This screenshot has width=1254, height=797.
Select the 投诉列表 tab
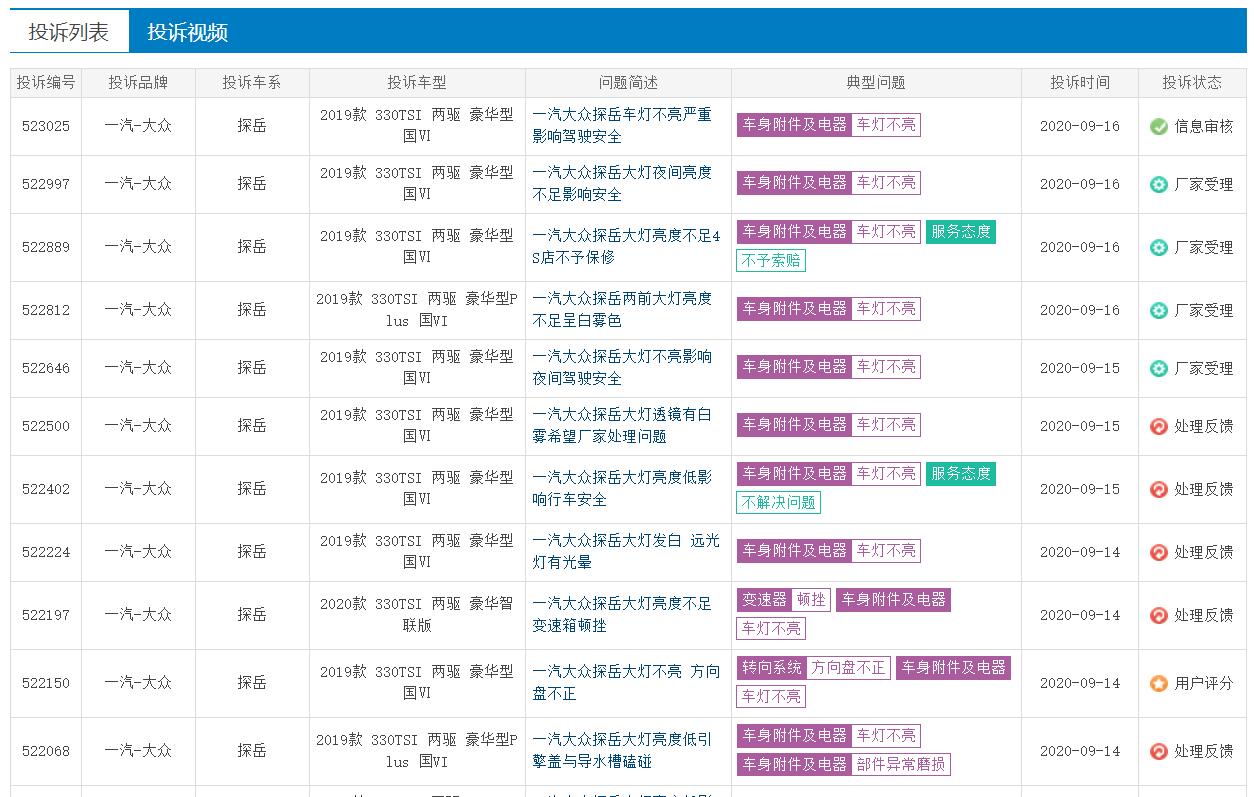pos(69,32)
